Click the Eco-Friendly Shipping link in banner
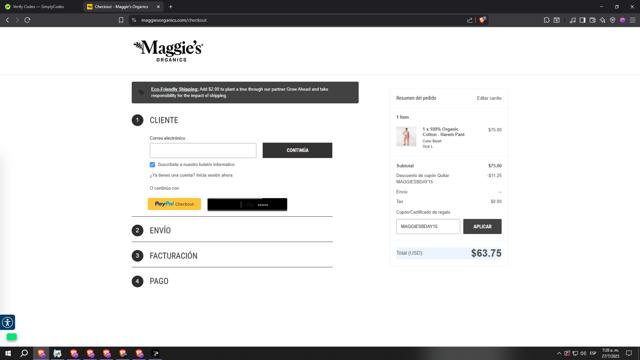 [174, 89]
